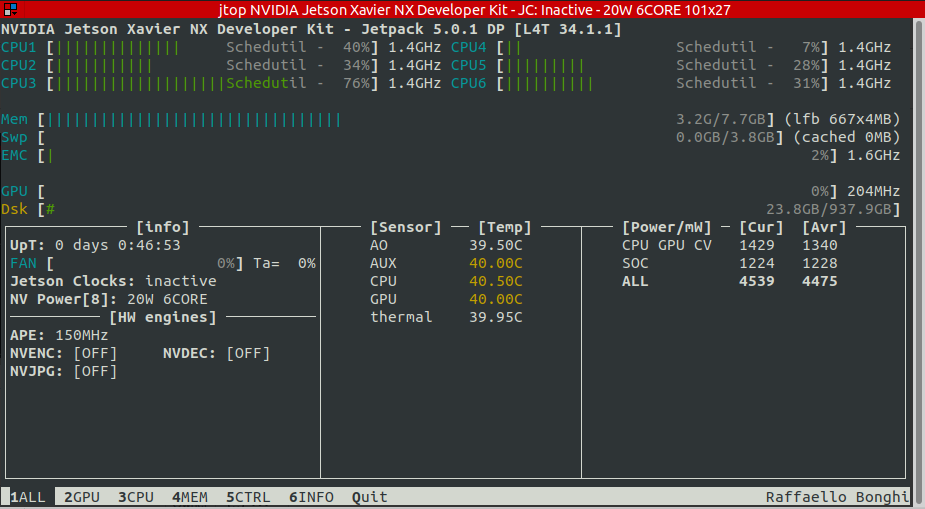Screen dimensions: 925x509
Task: Click the CPU GPU CV power row label
Action: (x=667, y=245)
